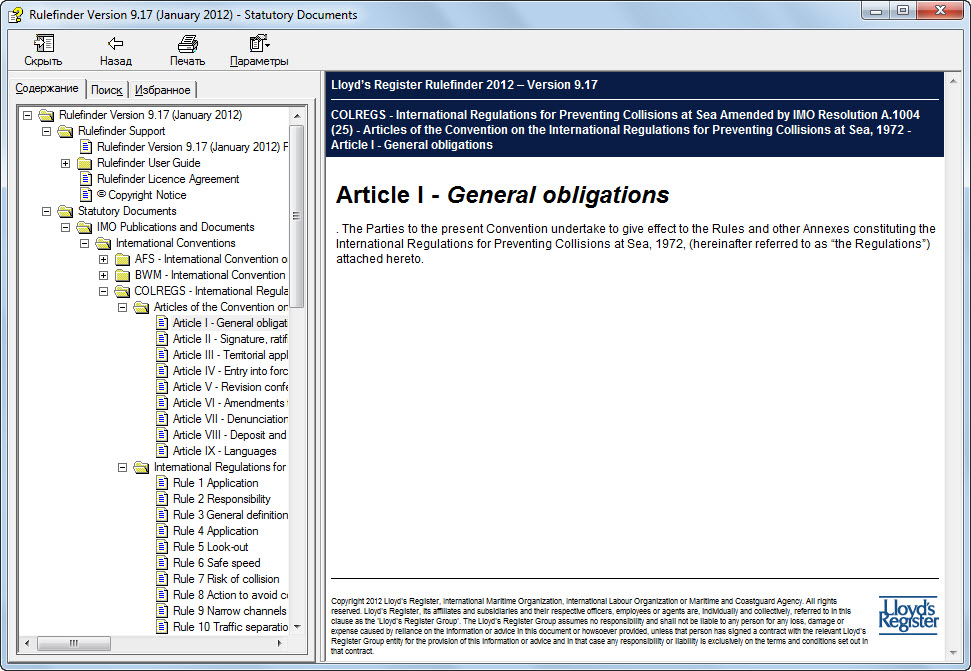Click the document icon beside Rulefinder Licence Agreement
971x671 pixels.
(x=87, y=179)
